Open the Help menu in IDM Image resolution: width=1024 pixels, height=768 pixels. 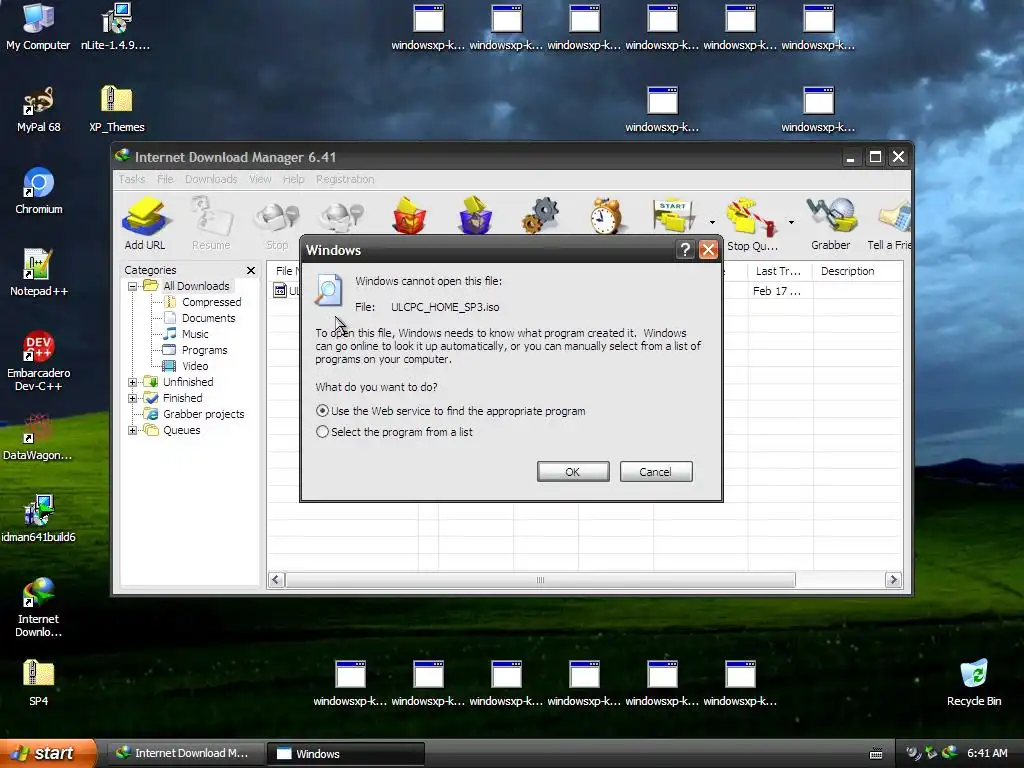293,179
